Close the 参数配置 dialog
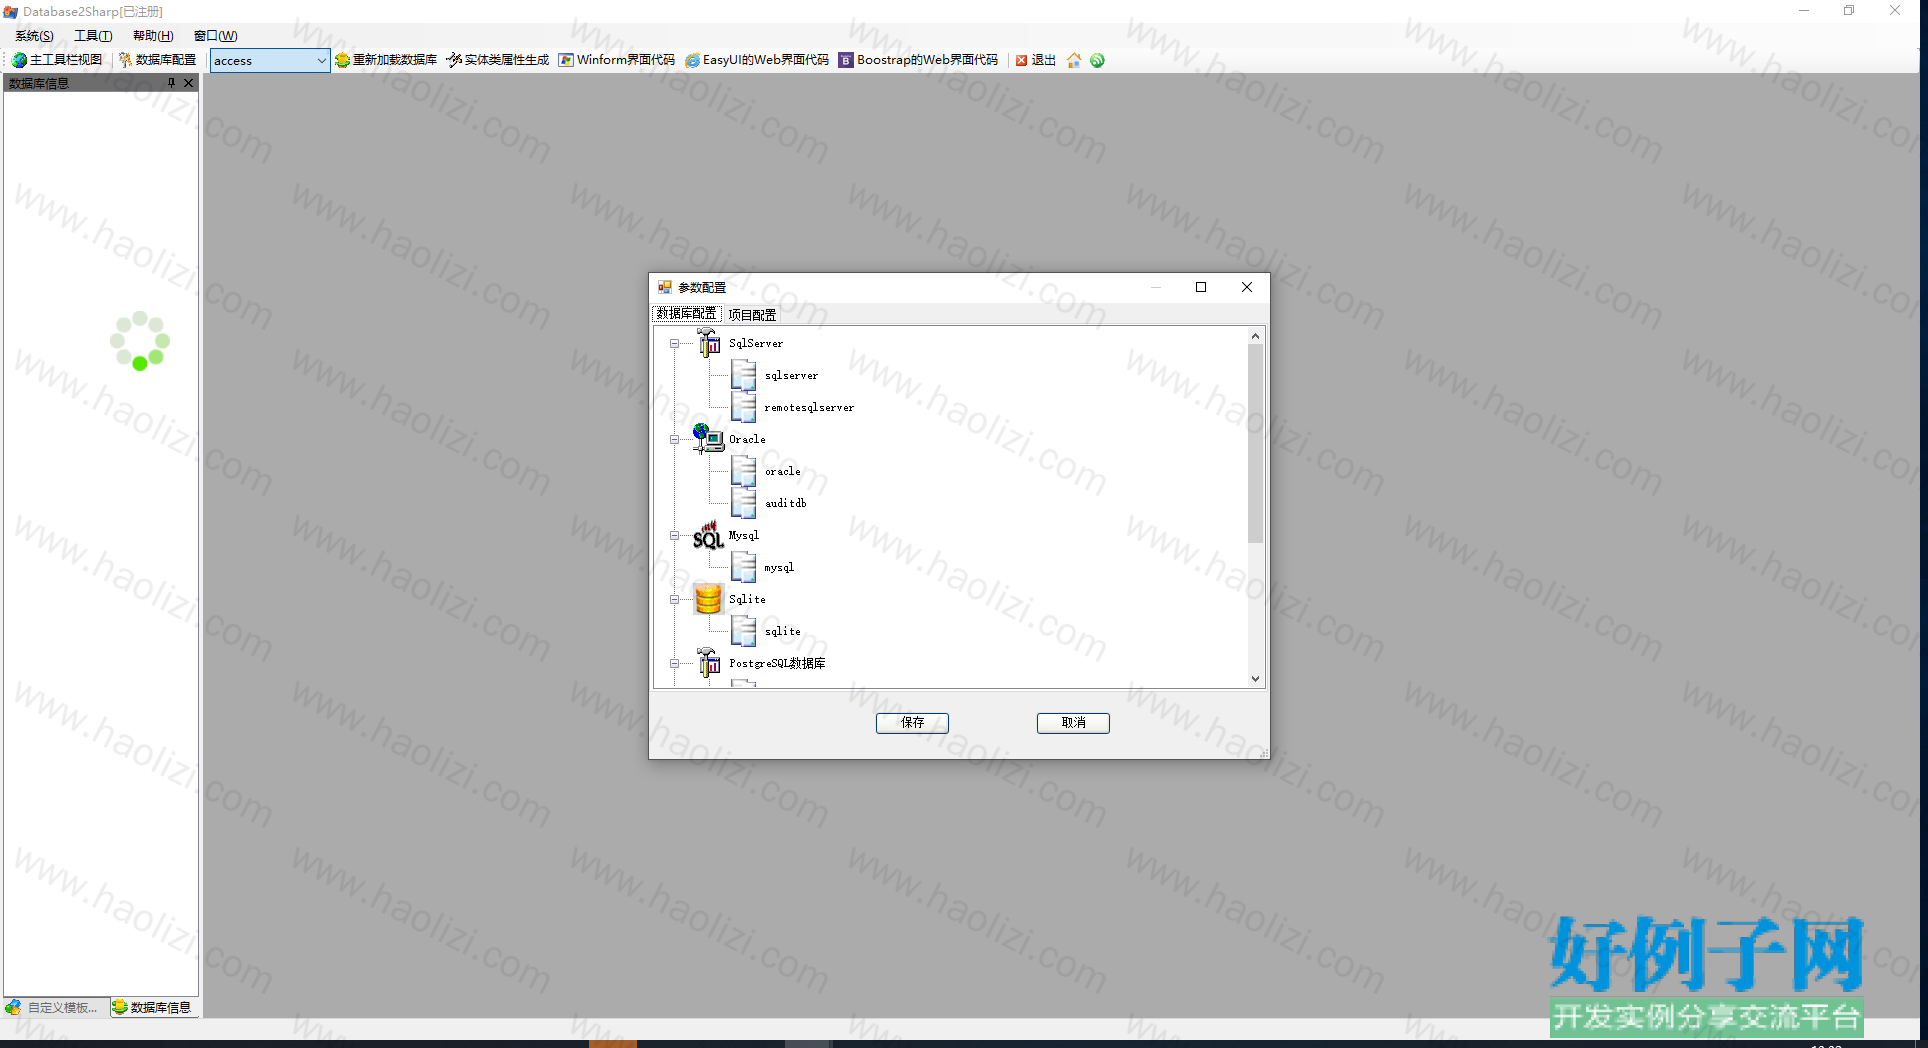The image size is (1928, 1048). click(x=1247, y=287)
